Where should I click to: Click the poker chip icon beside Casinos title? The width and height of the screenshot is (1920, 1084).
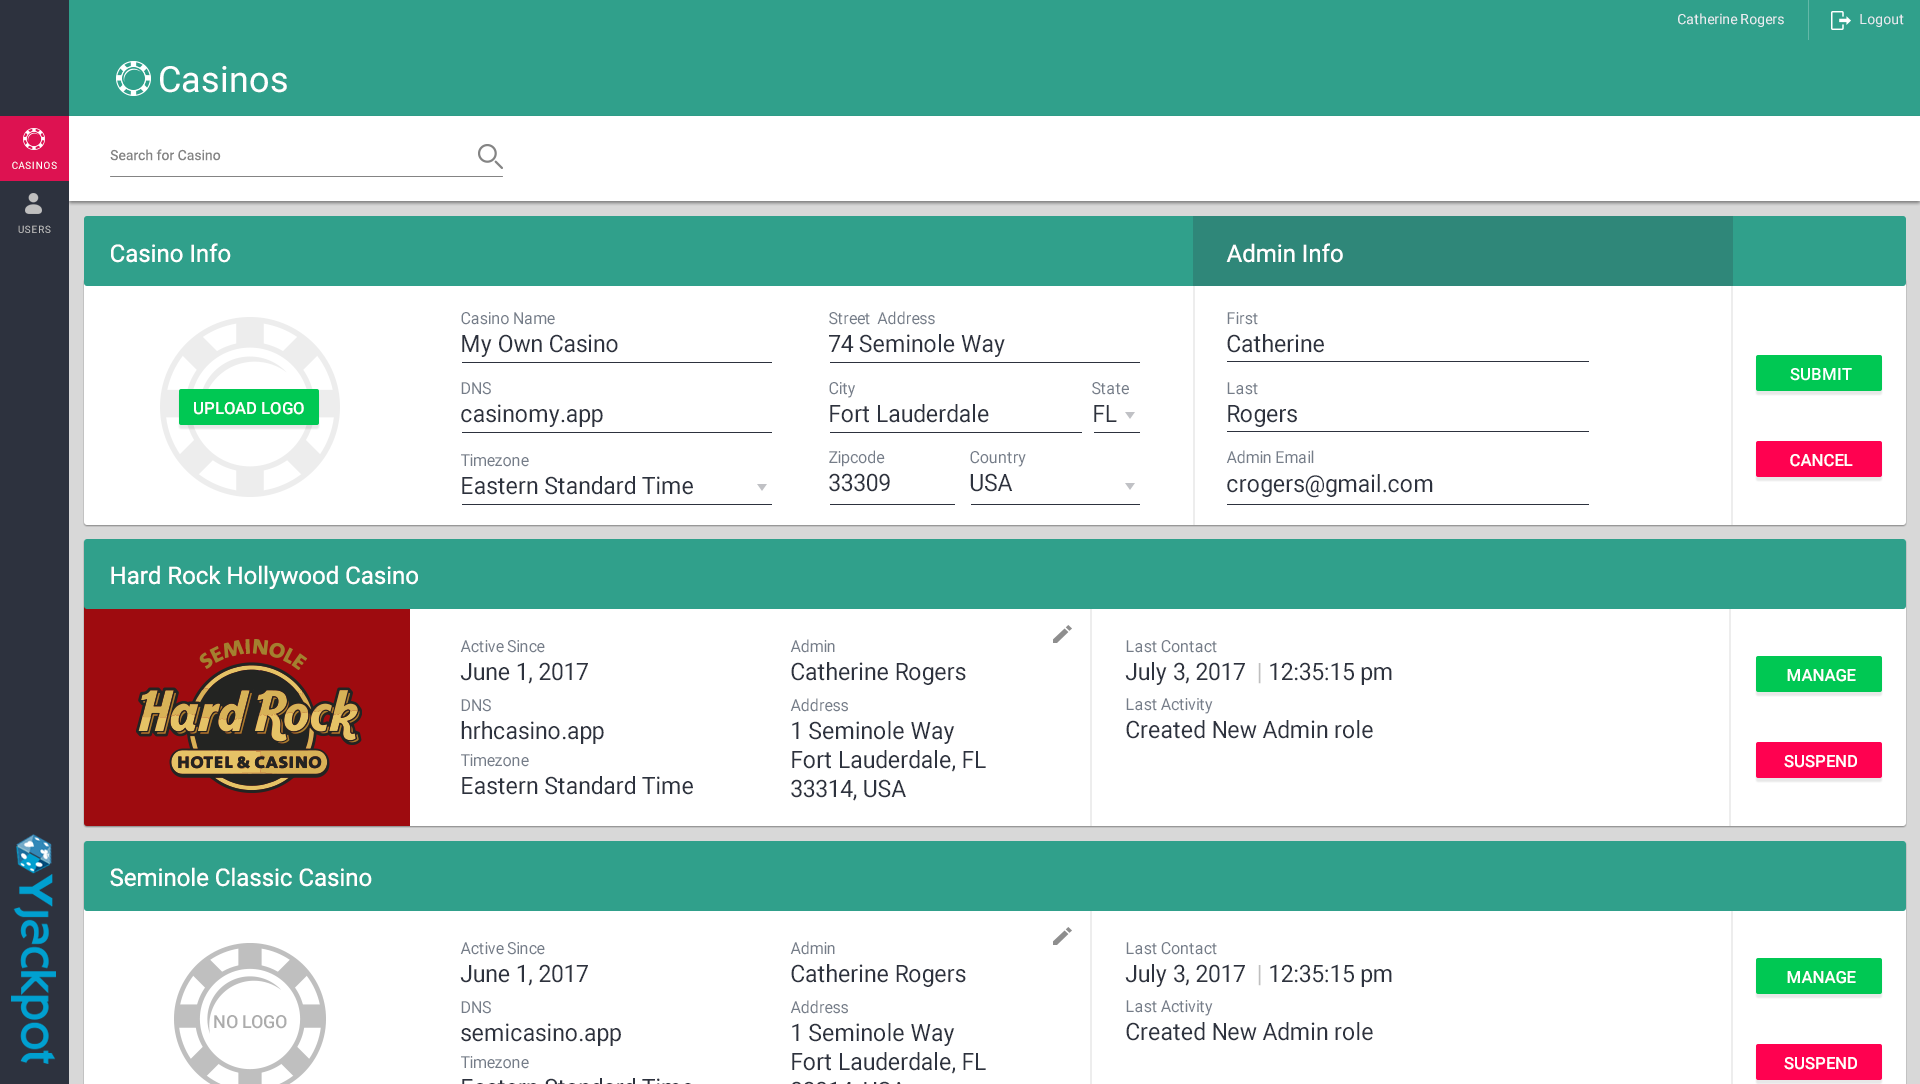pyautogui.click(x=133, y=79)
